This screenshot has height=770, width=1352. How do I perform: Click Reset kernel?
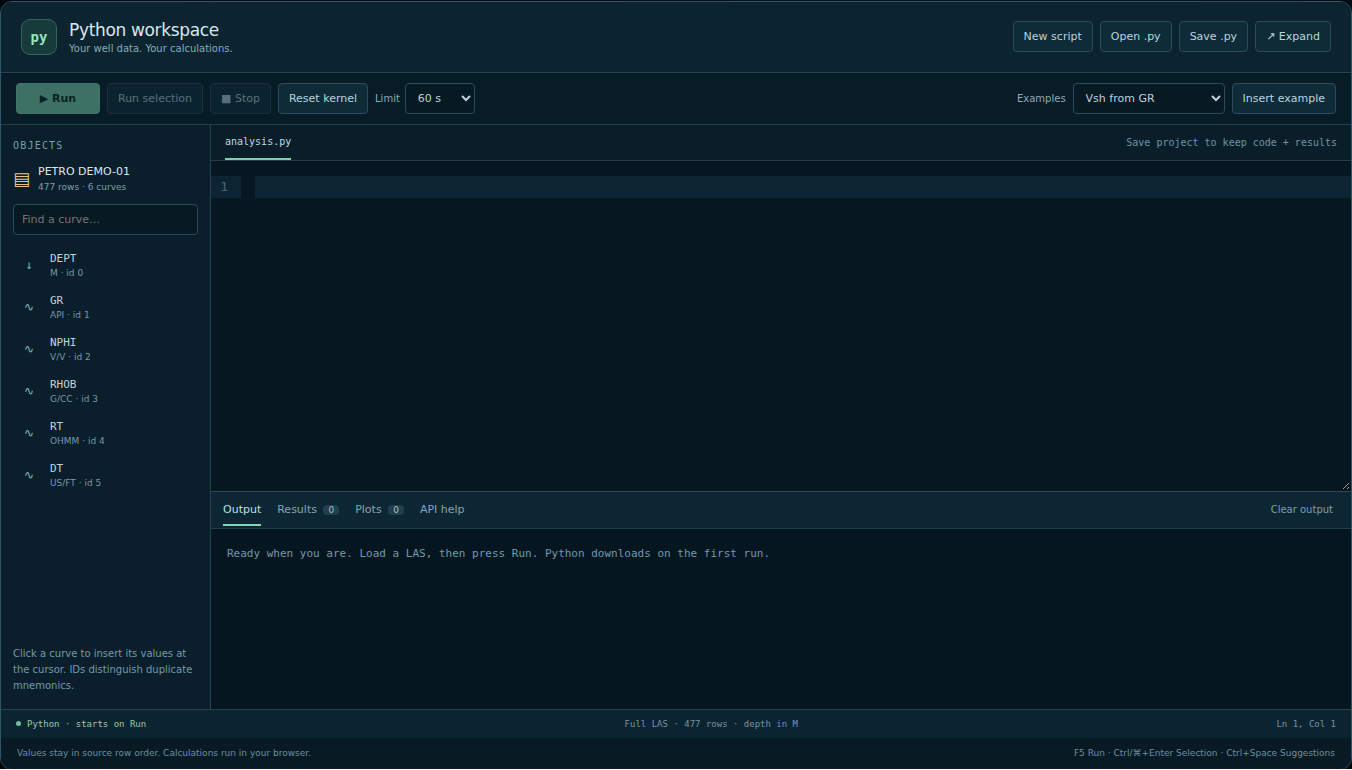pyautogui.click(x=323, y=98)
